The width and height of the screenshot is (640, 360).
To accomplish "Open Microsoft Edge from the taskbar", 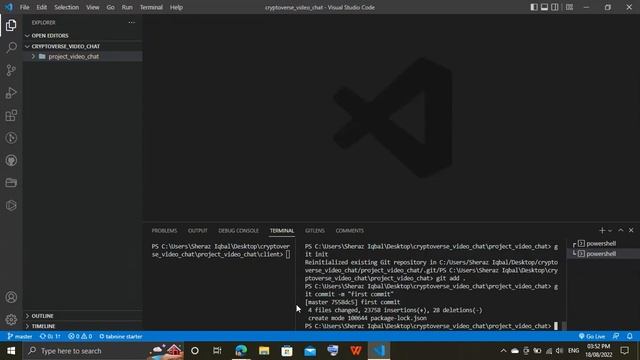I will pos(241,351).
